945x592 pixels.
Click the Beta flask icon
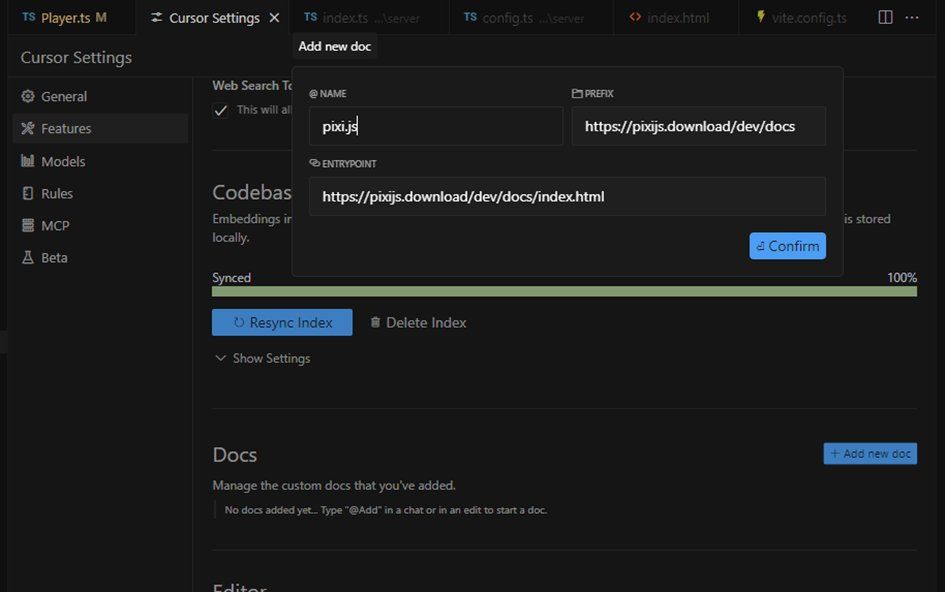(28, 257)
